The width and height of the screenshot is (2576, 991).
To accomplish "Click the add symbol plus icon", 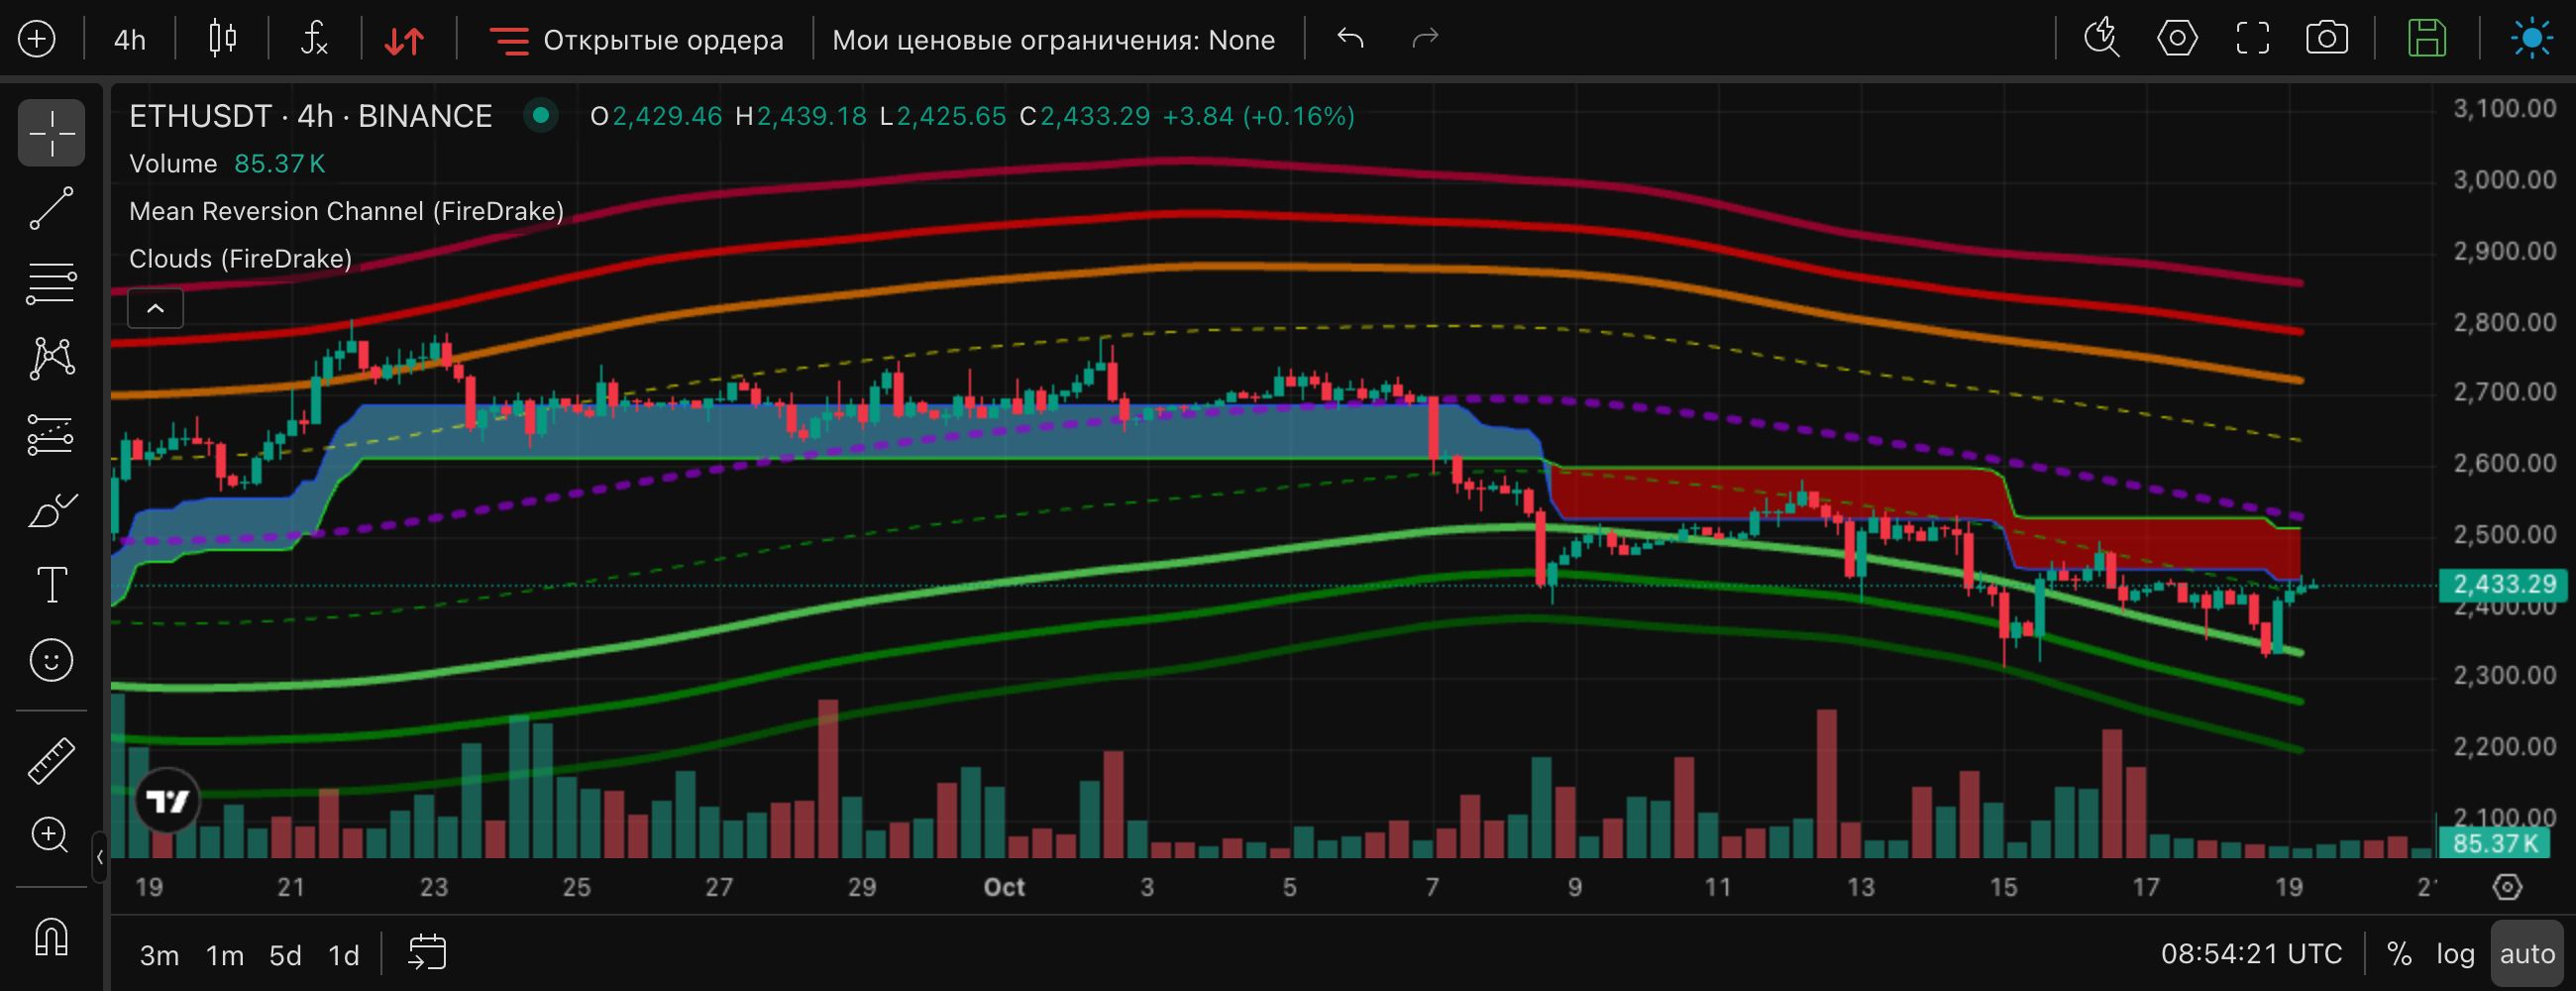I will pyautogui.click(x=37, y=40).
